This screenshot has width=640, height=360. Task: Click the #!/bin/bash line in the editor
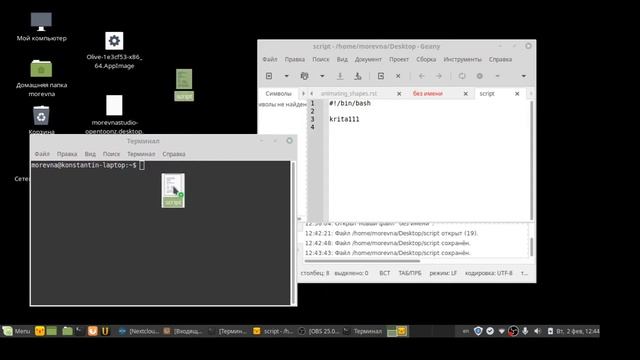tap(350, 103)
